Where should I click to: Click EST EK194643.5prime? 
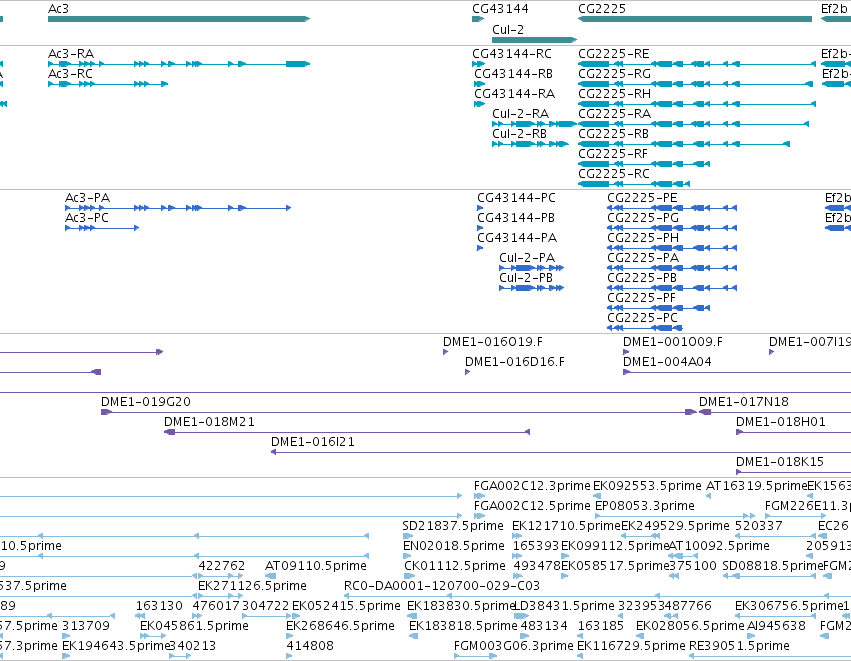[116, 647]
